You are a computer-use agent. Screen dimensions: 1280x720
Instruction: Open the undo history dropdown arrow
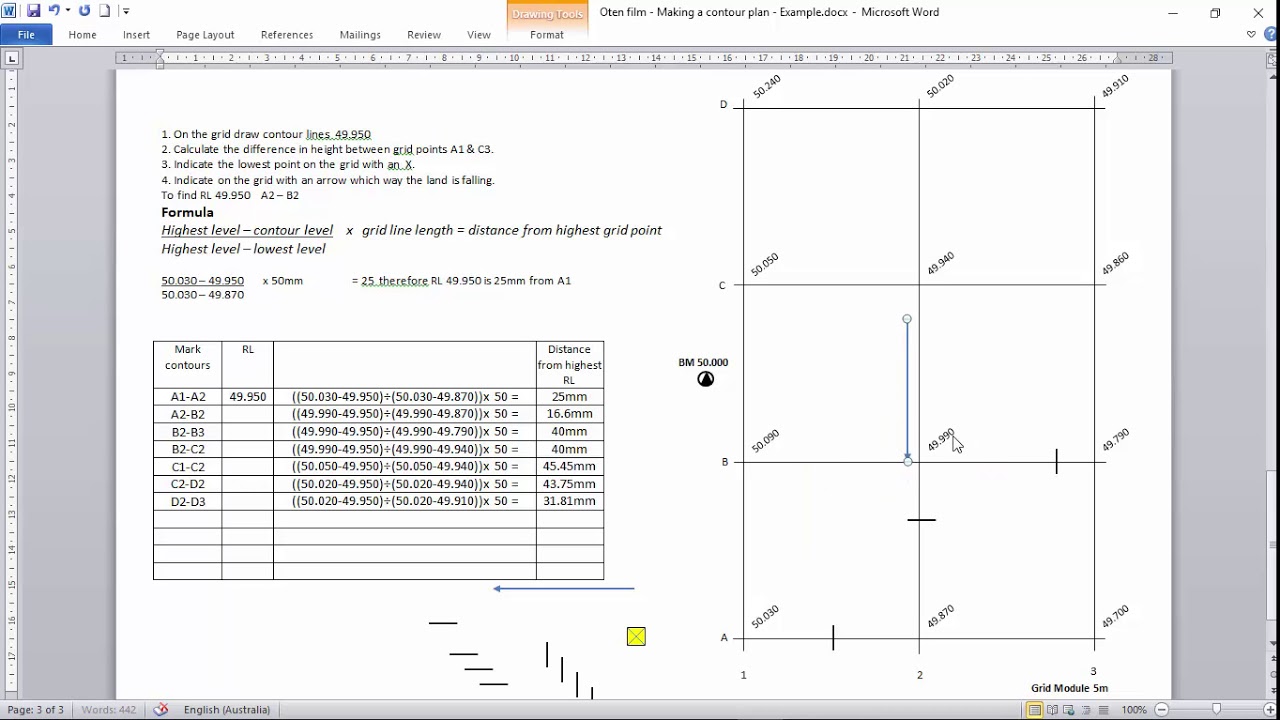pos(67,11)
